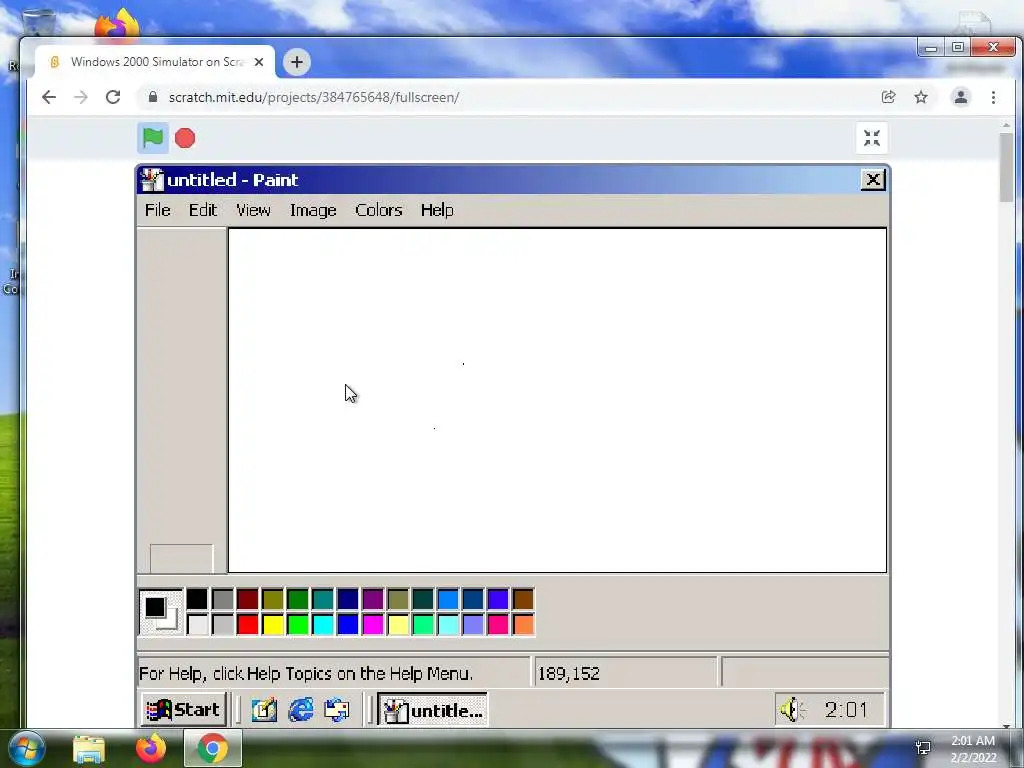Click the empty tool options box
1024x768 pixels.
pos(182,558)
